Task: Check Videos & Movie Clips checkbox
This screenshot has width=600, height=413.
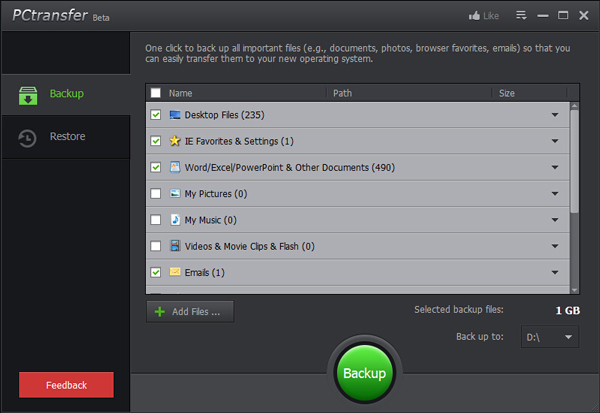Action: pos(156,246)
